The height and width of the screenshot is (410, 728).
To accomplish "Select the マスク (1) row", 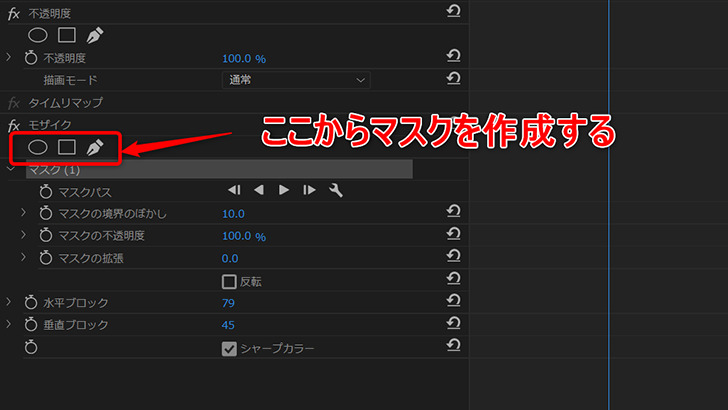I will 219,169.
